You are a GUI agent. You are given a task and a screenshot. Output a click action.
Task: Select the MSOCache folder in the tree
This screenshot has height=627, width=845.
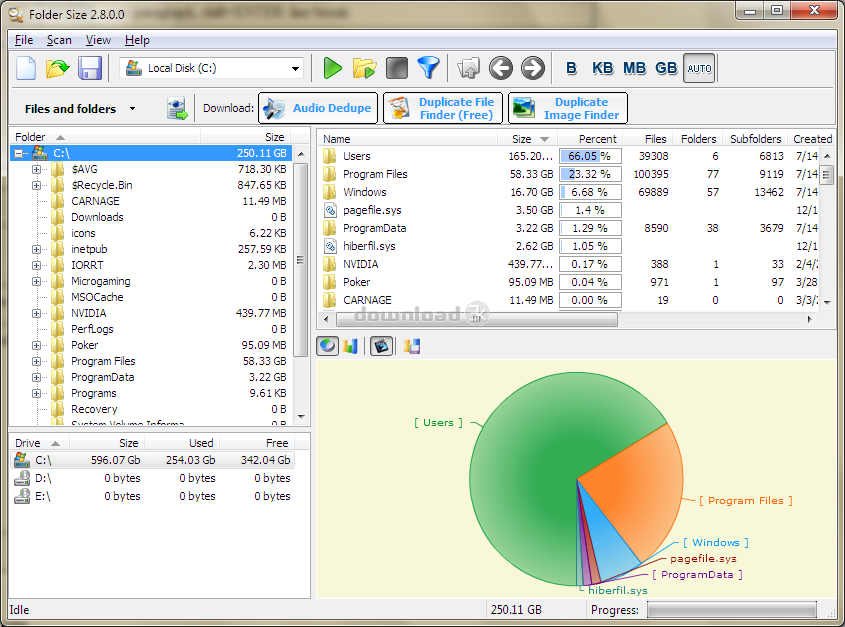pyautogui.click(x=97, y=297)
